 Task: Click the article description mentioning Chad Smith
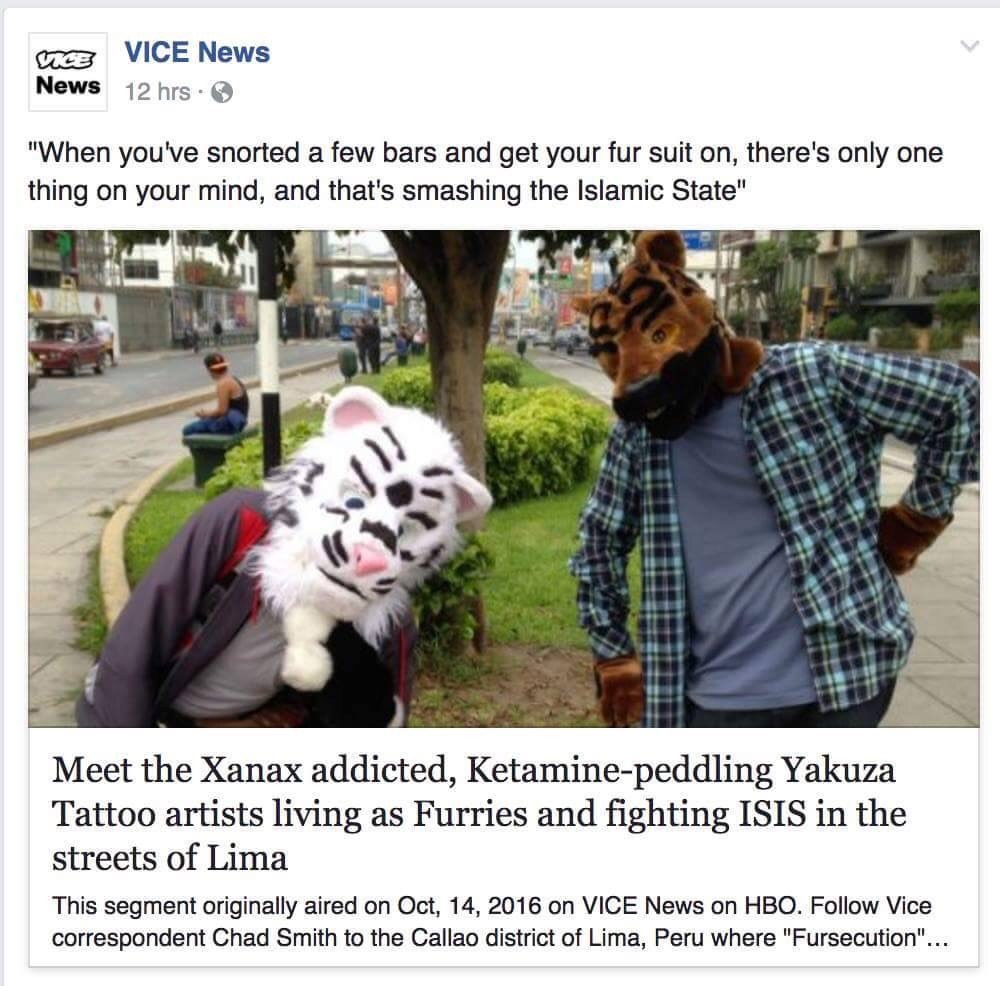tap(500, 922)
